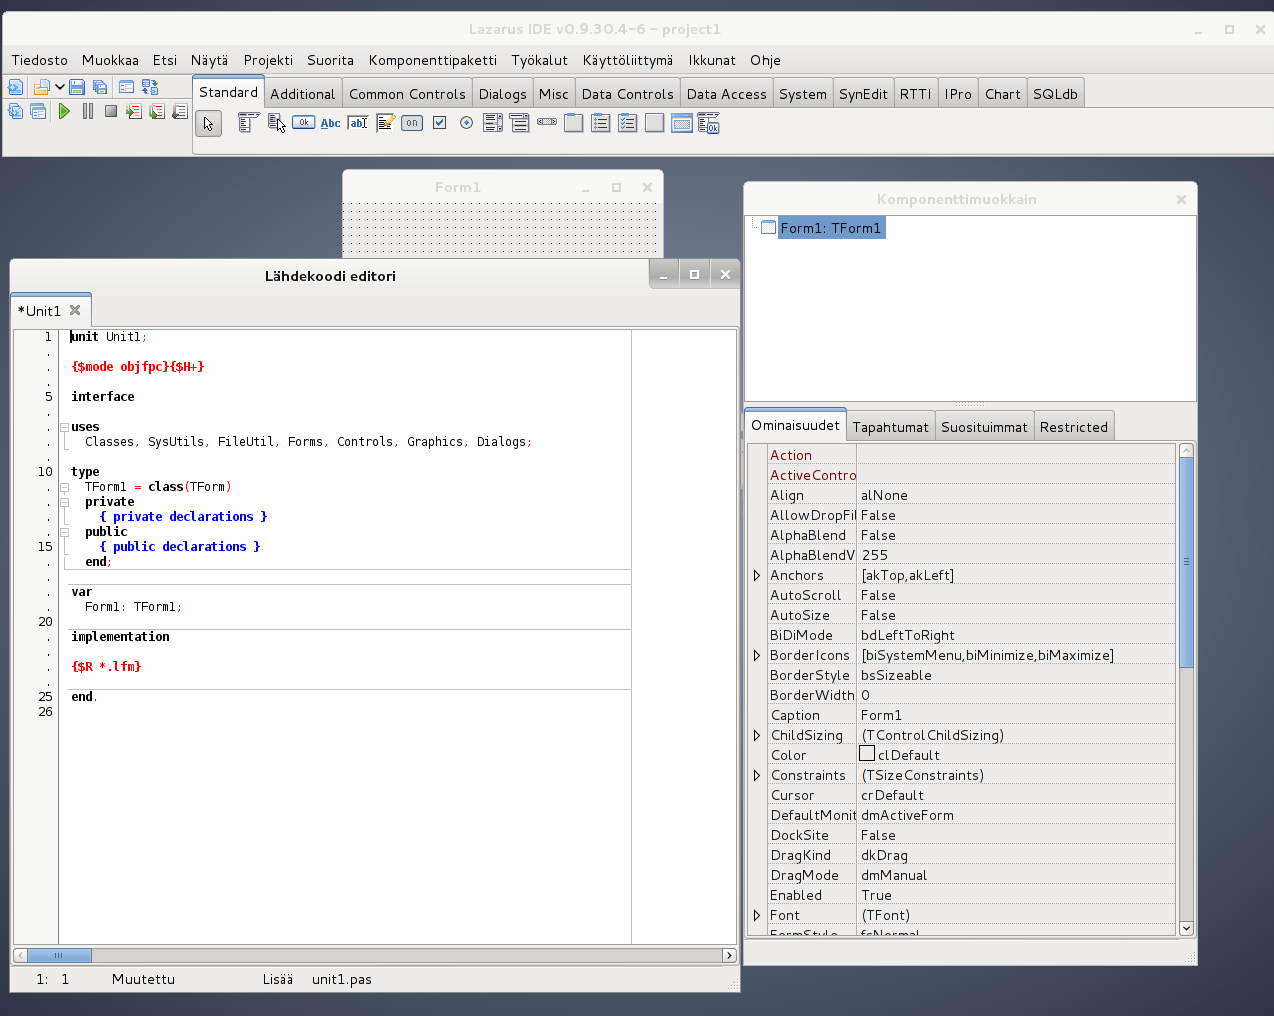The width and height of the screenshot is (1274, 1016).
Task: Expand the ChildSizing property
Action: (757, 735)
